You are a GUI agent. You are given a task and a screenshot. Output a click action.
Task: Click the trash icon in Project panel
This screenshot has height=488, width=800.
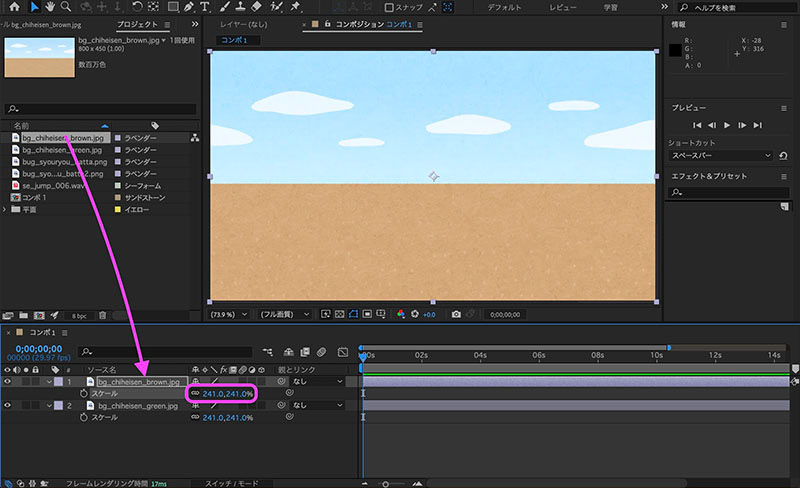click(x=102, y=315)
